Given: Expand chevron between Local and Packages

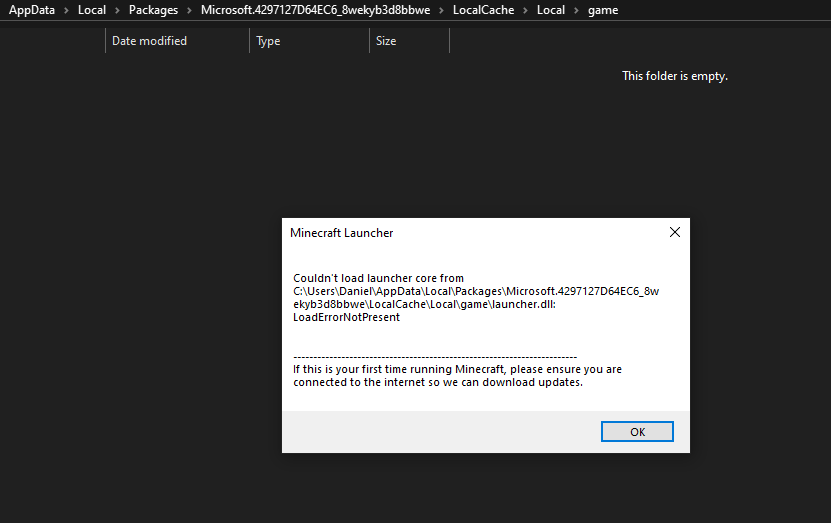Looking at the screenshot, I should pyautogui.click(x=117, y=10).
